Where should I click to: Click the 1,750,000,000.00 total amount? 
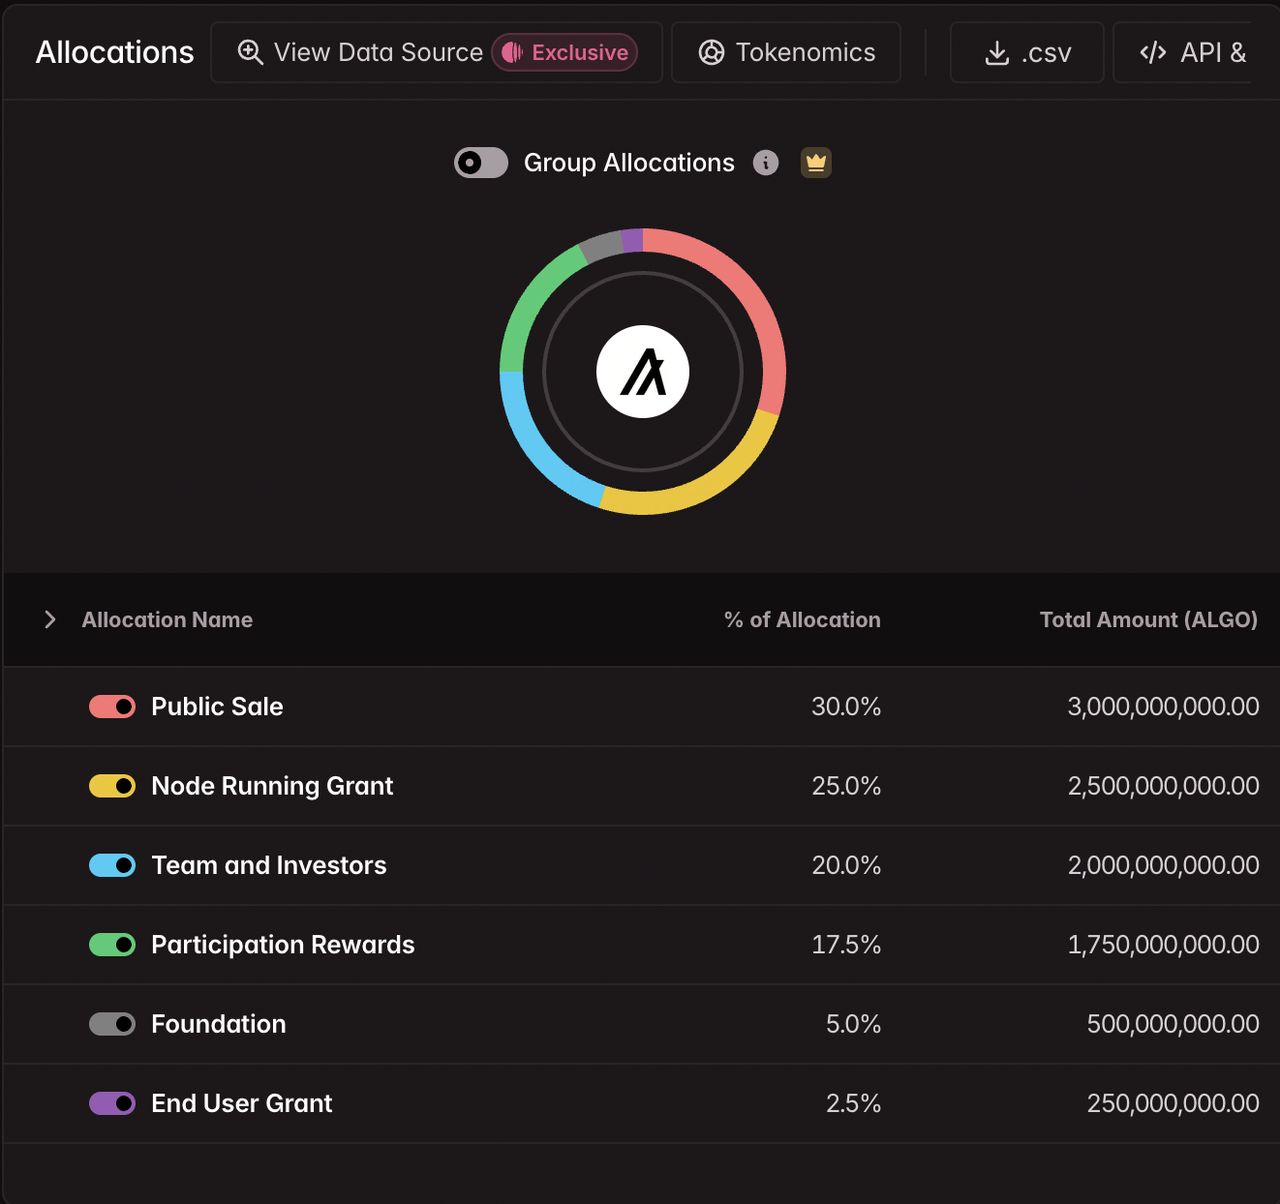tap(1163, 945)
